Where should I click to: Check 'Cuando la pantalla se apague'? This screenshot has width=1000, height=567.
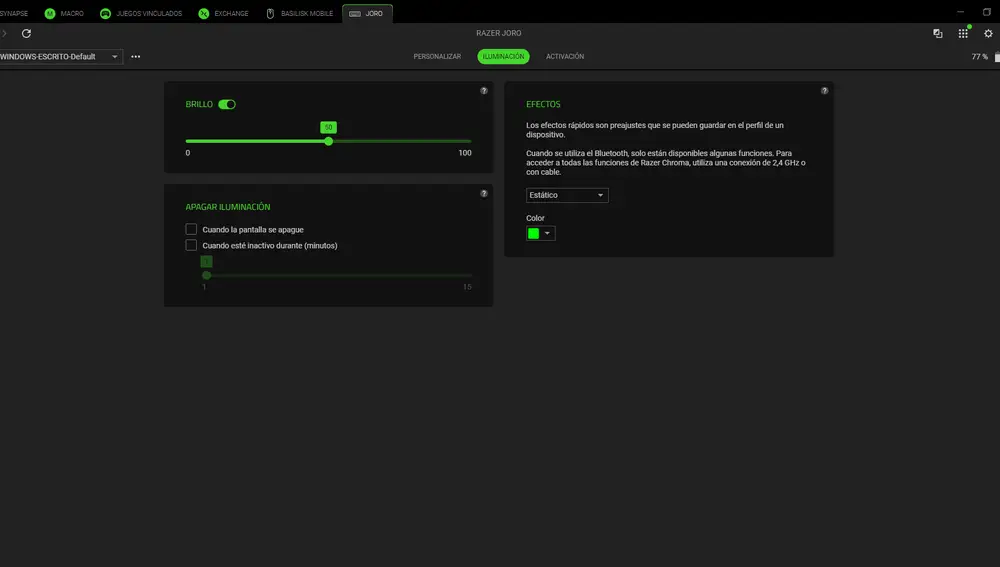click(x=191, y=229)
